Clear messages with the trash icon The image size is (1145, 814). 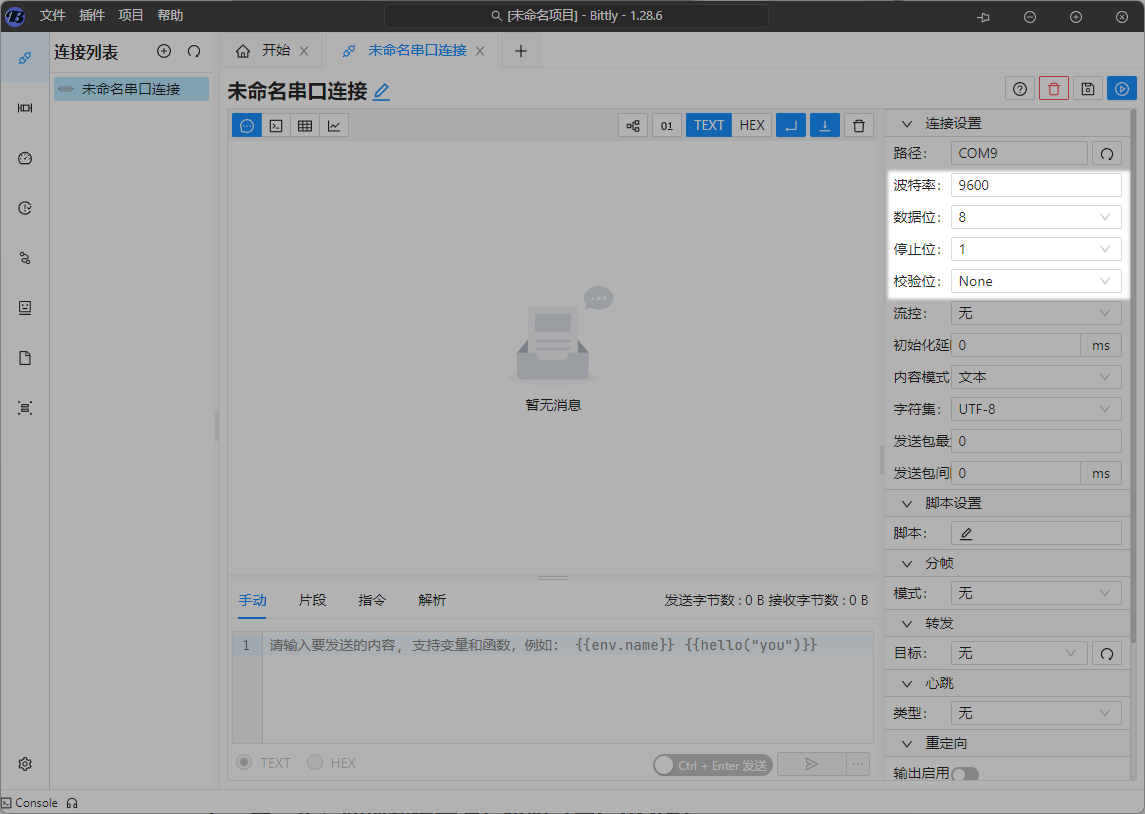click(x=858, y=125)
